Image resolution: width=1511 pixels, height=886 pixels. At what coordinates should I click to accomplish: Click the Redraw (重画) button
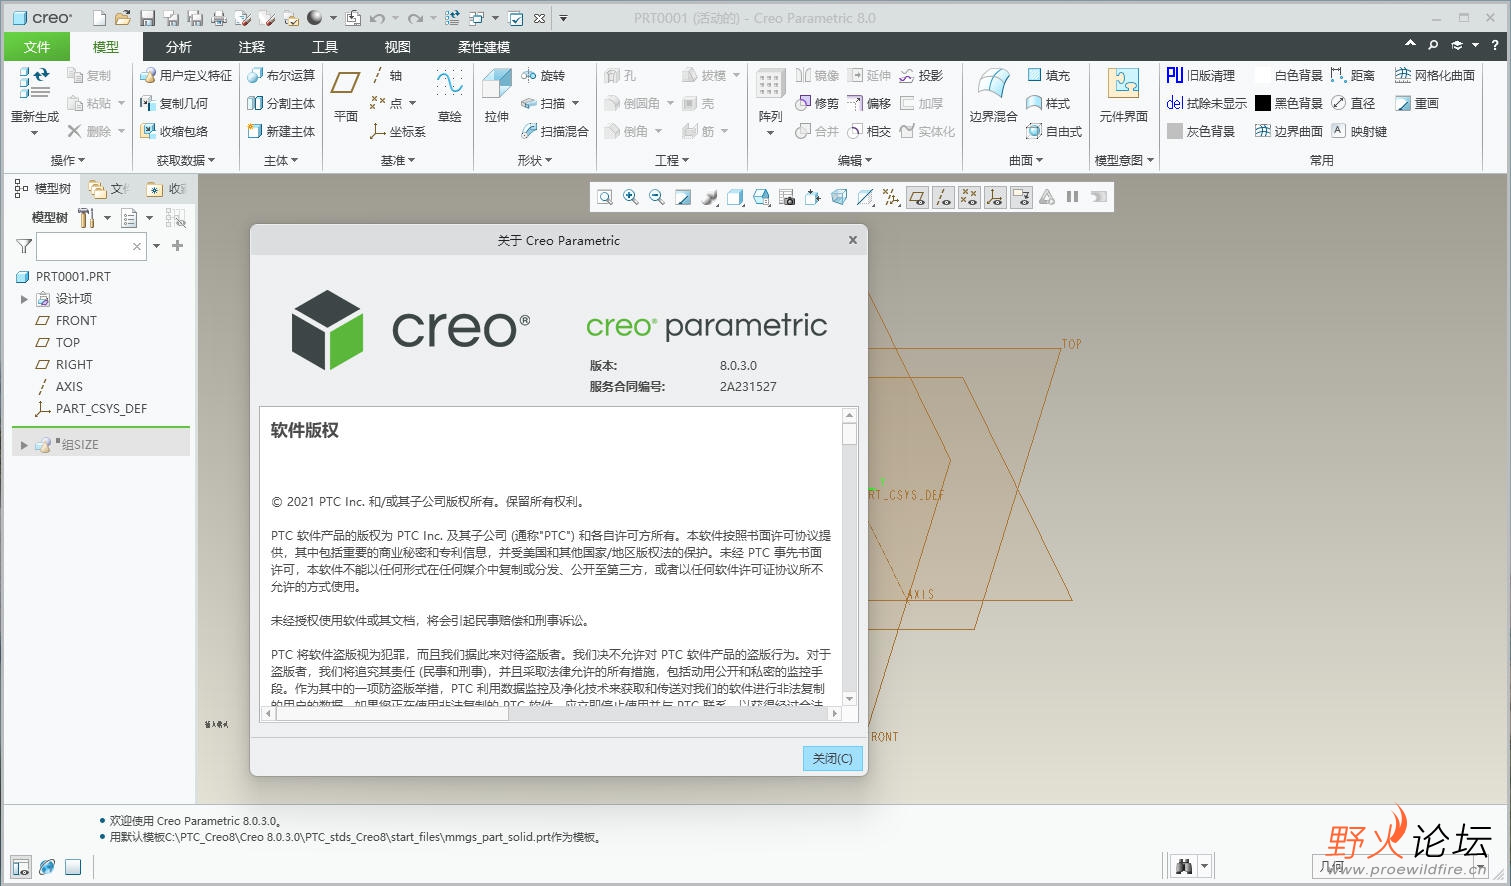coord(1417,103)
